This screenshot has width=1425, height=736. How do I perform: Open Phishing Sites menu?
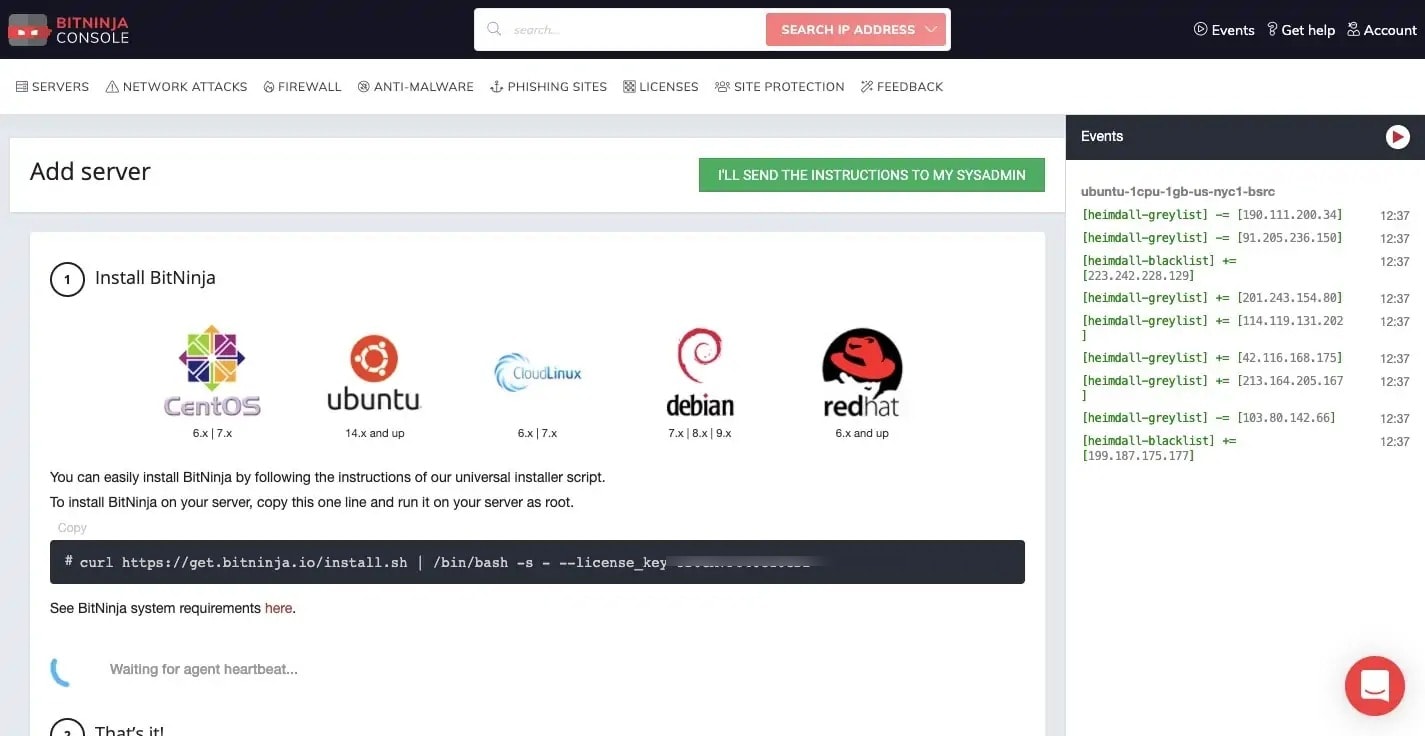pyautogui.click(x=549, y=87)
